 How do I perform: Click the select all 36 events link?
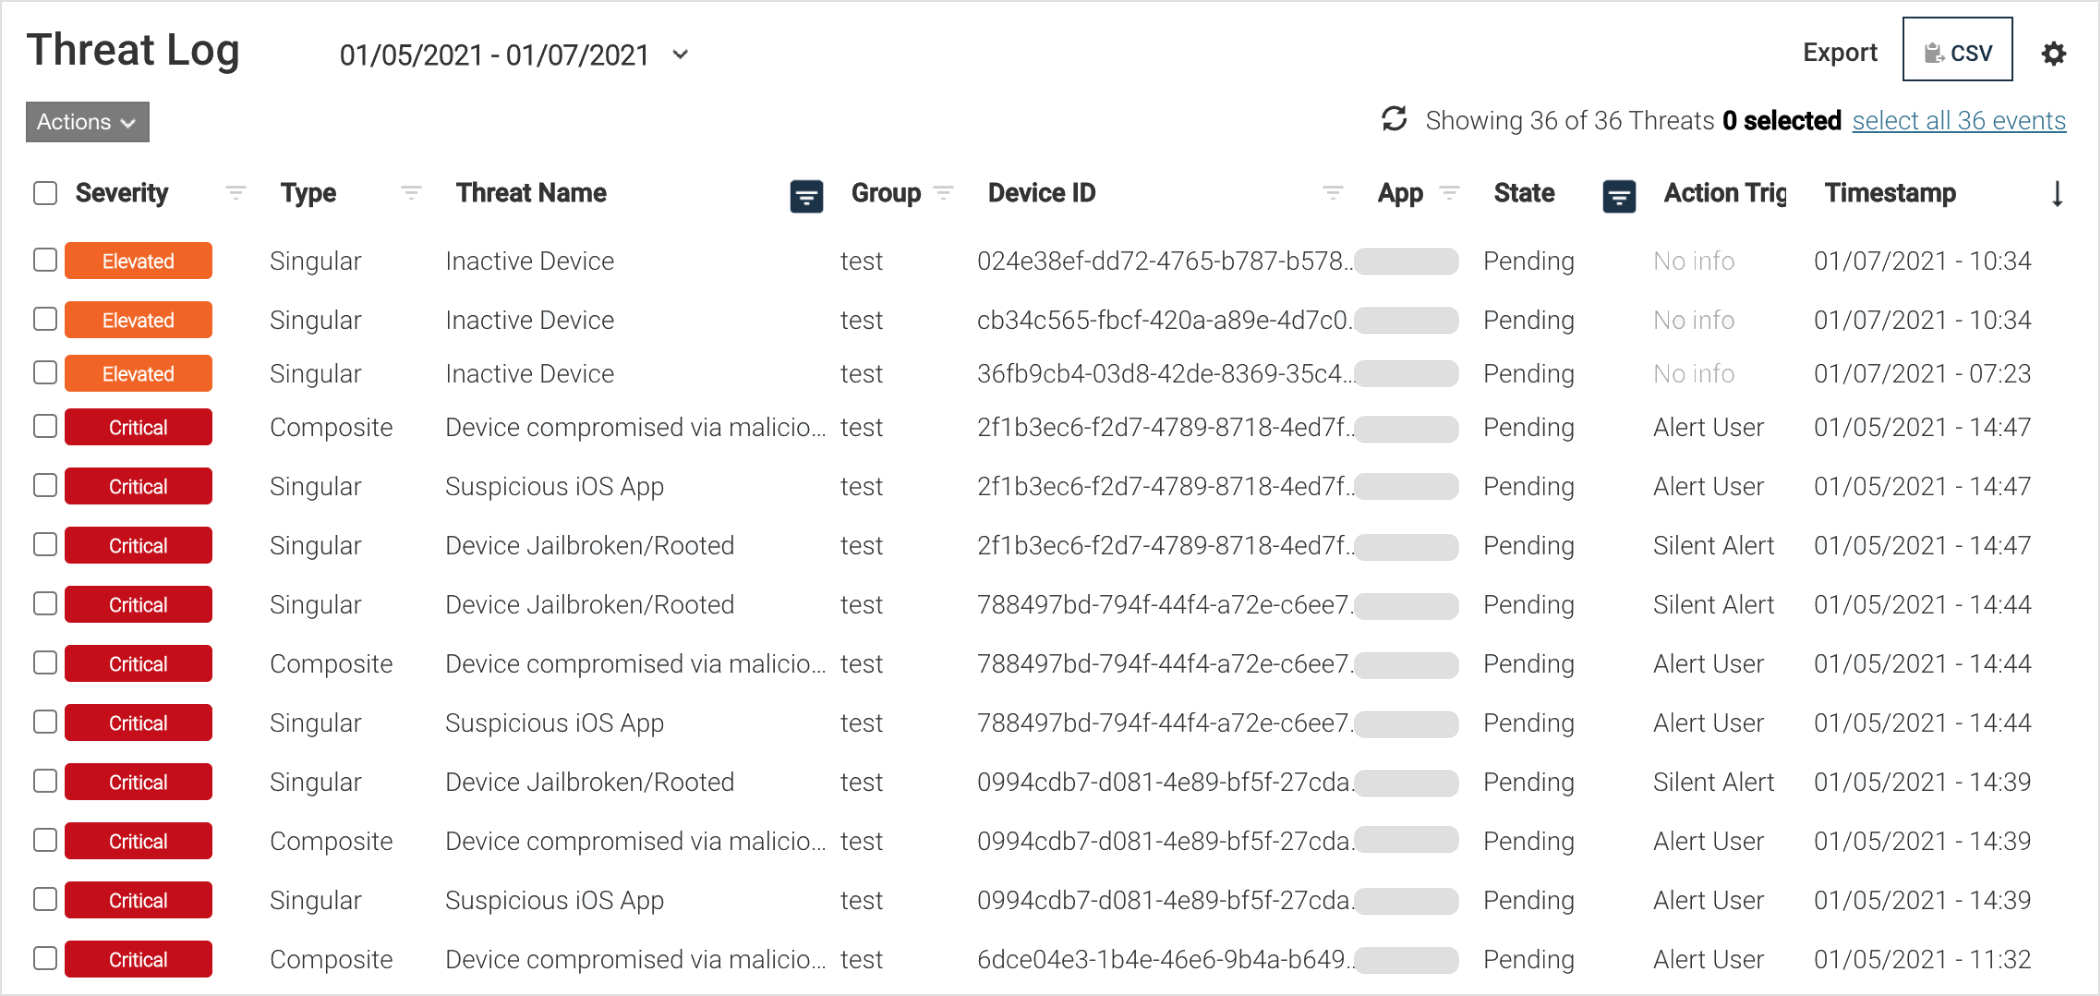pyautogui.click(x=1958, y=120)
